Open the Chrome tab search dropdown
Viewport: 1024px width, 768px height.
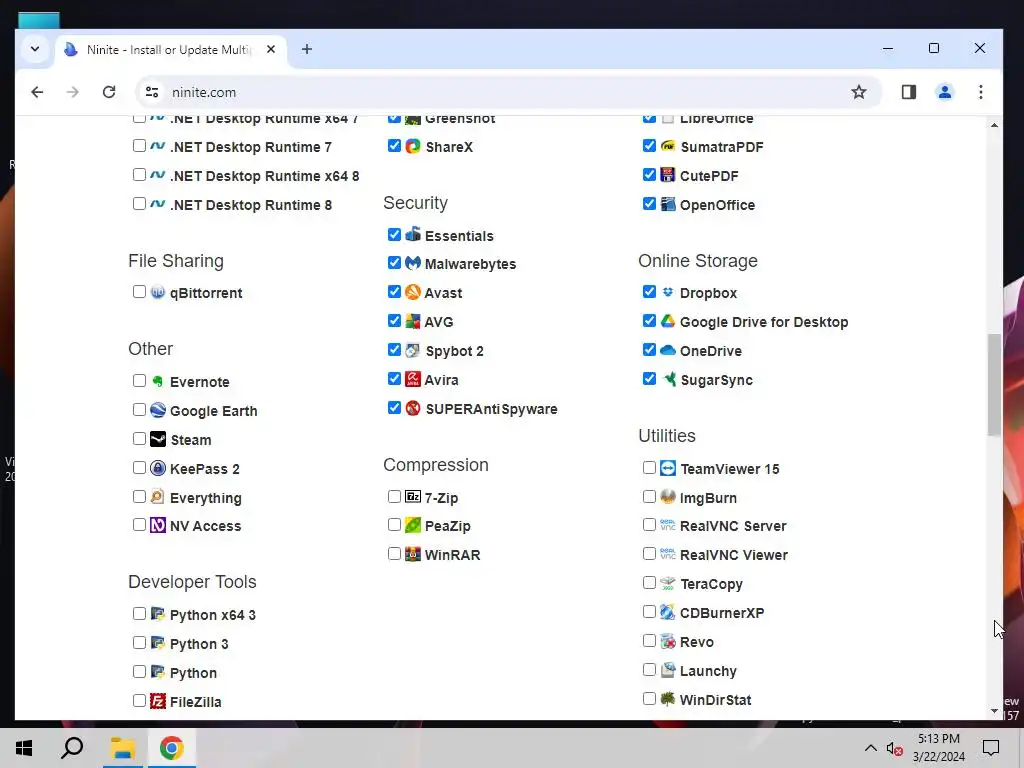[35, 49]
